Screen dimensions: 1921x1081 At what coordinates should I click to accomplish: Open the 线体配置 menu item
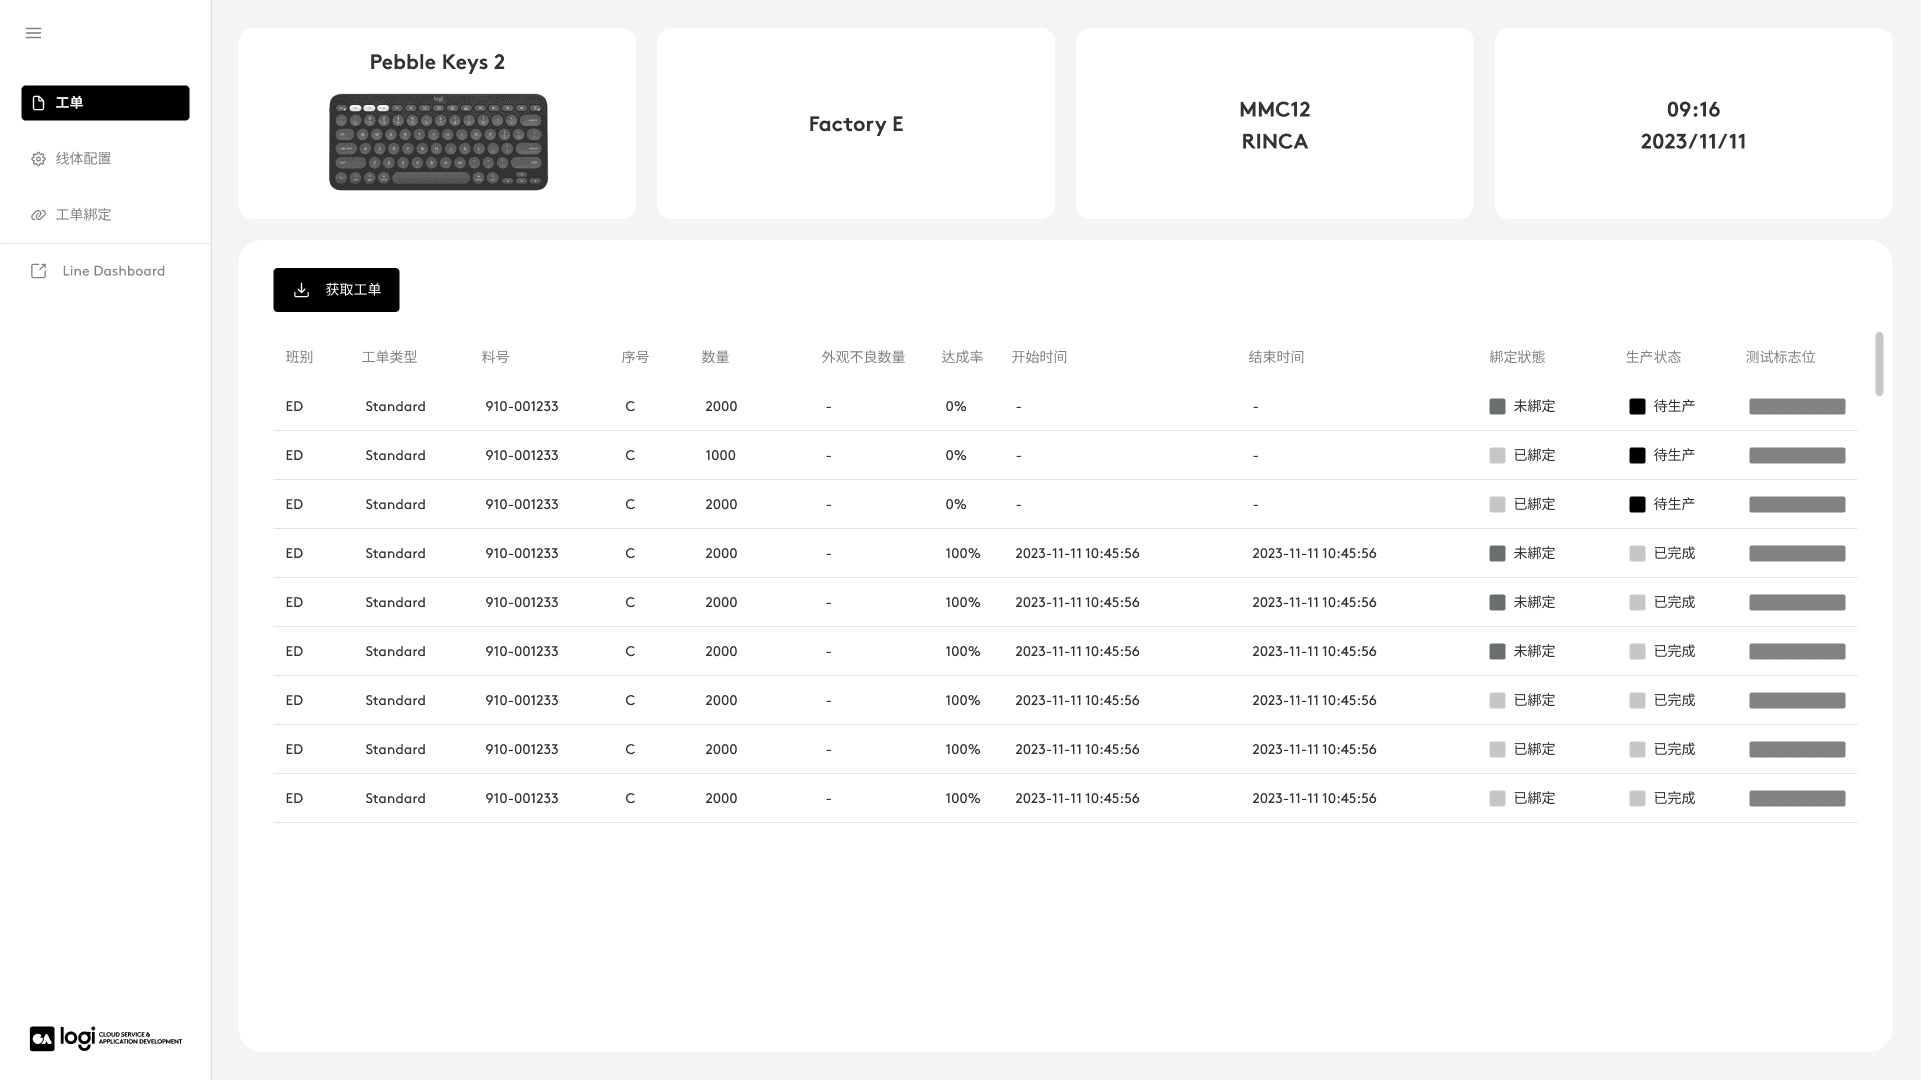coord(84,159)
